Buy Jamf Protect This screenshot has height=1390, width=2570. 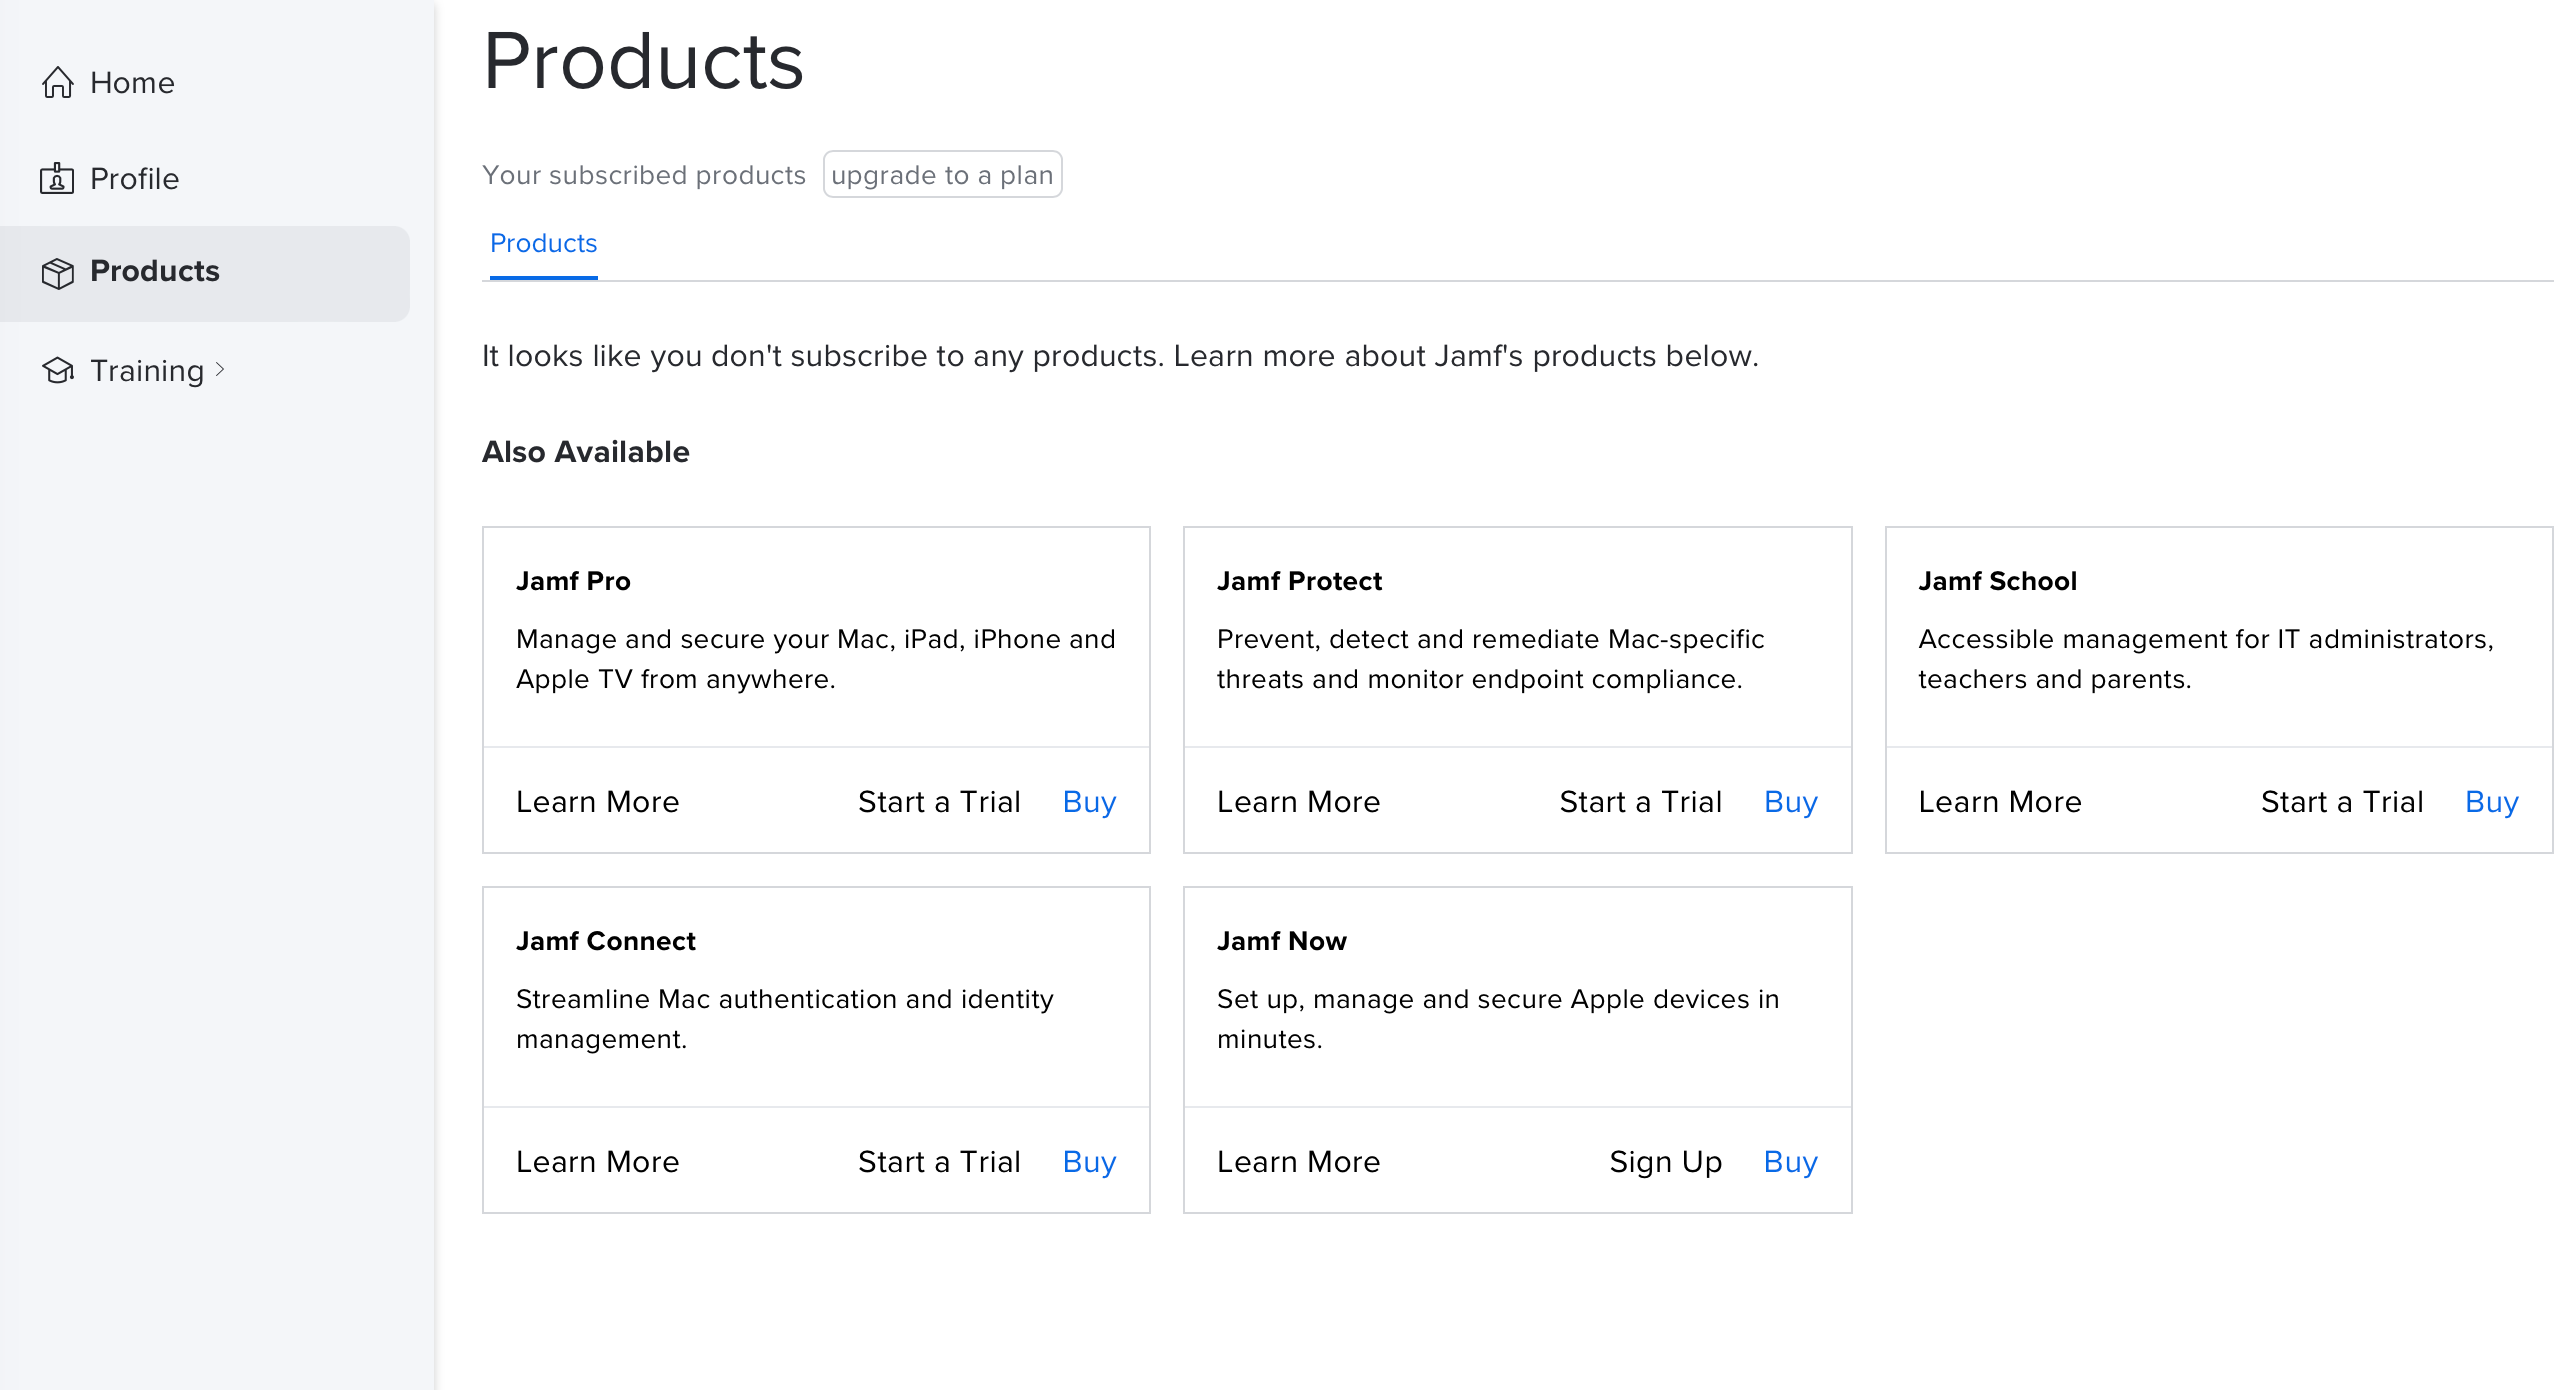click(1790, 802)
